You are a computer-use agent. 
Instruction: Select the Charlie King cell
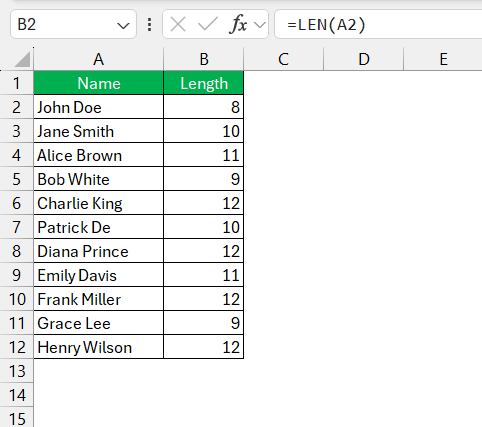[99, 203]
